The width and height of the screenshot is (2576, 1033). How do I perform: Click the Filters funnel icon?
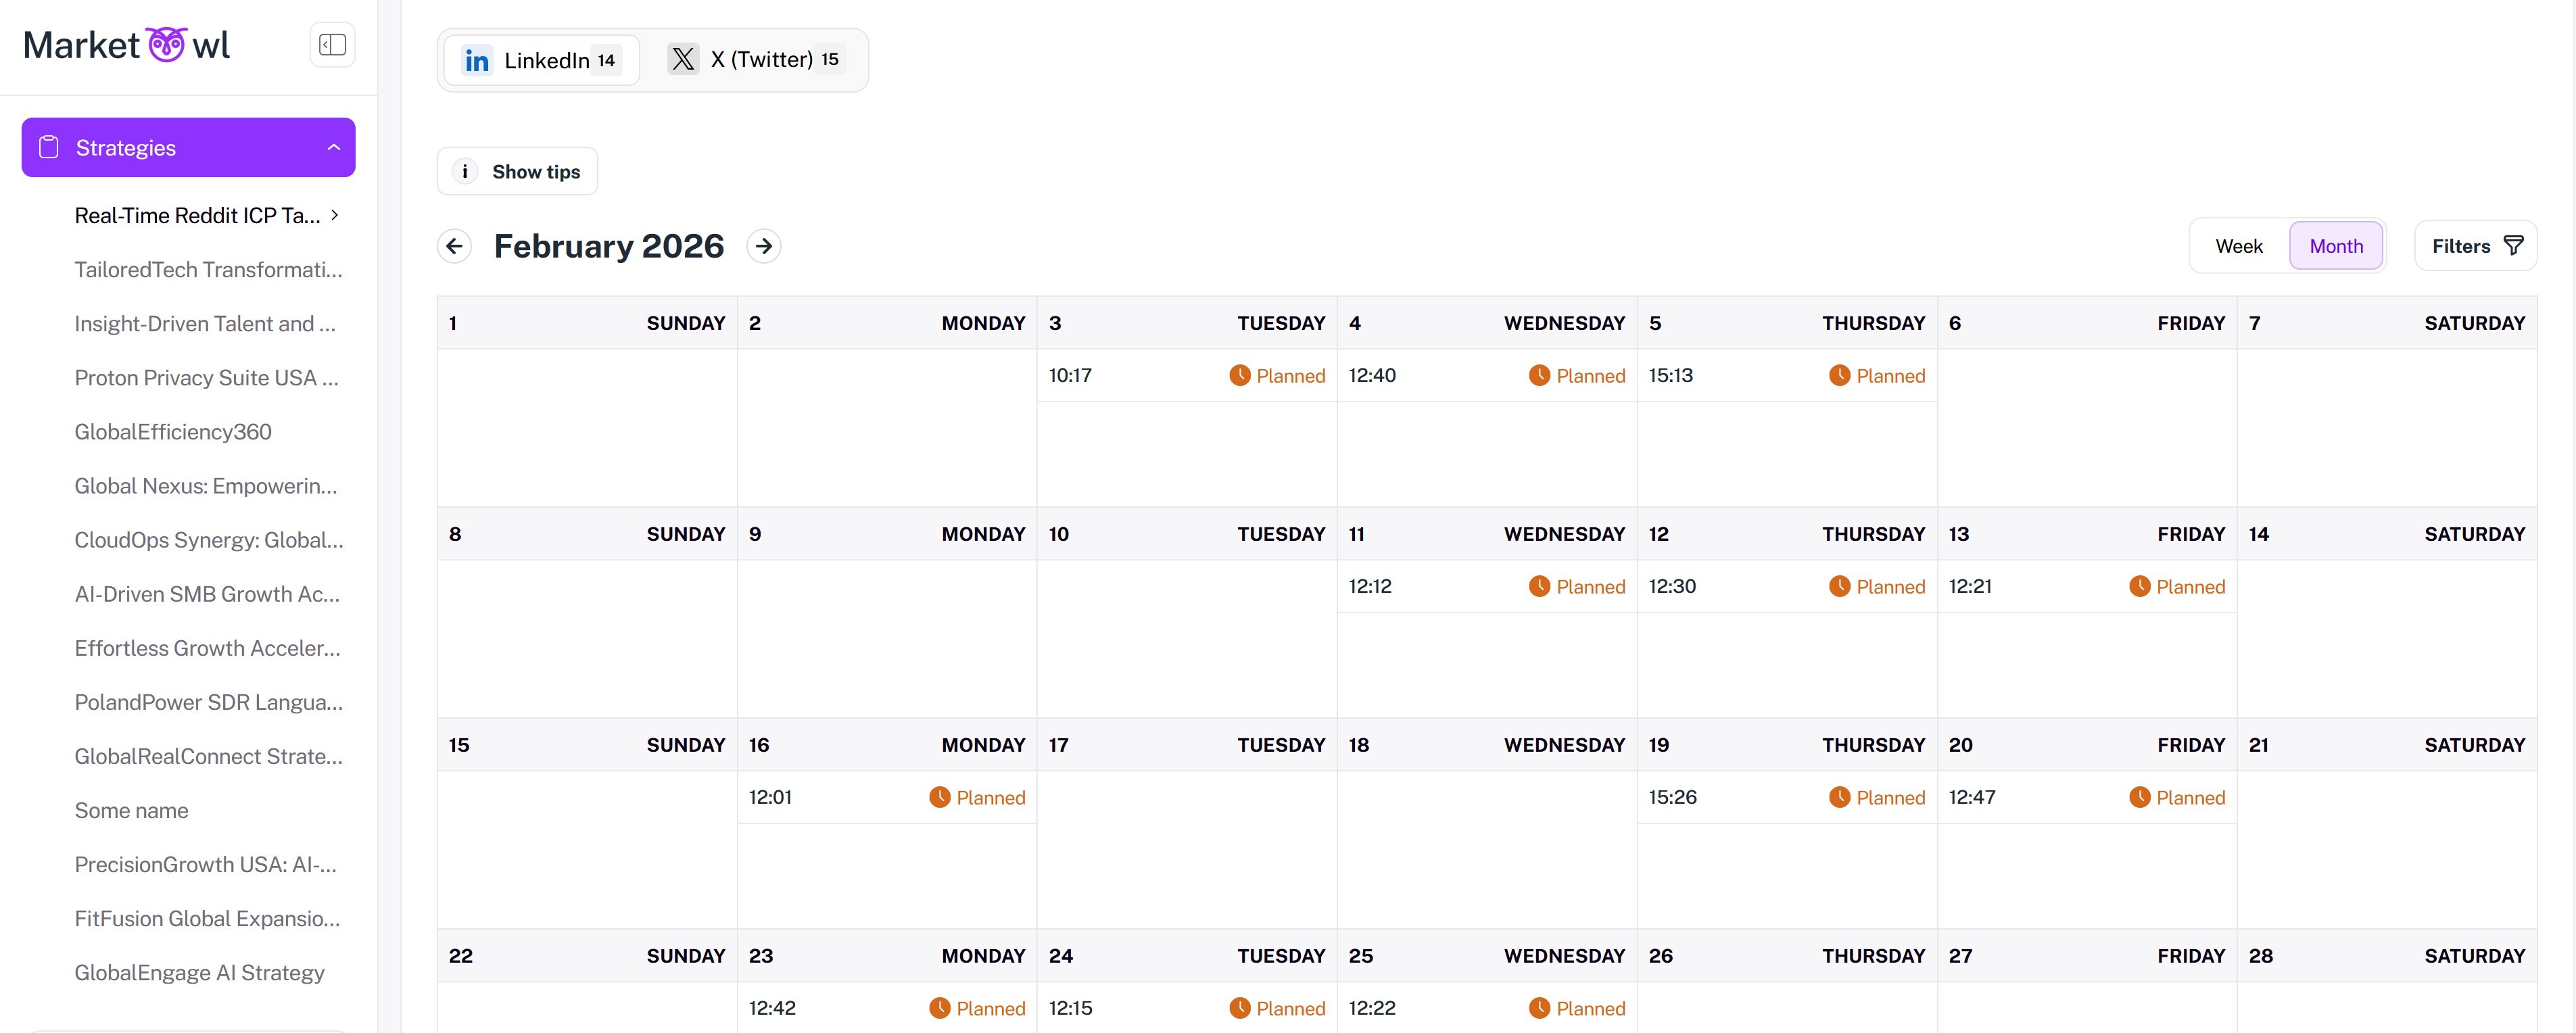(2514, 246)
